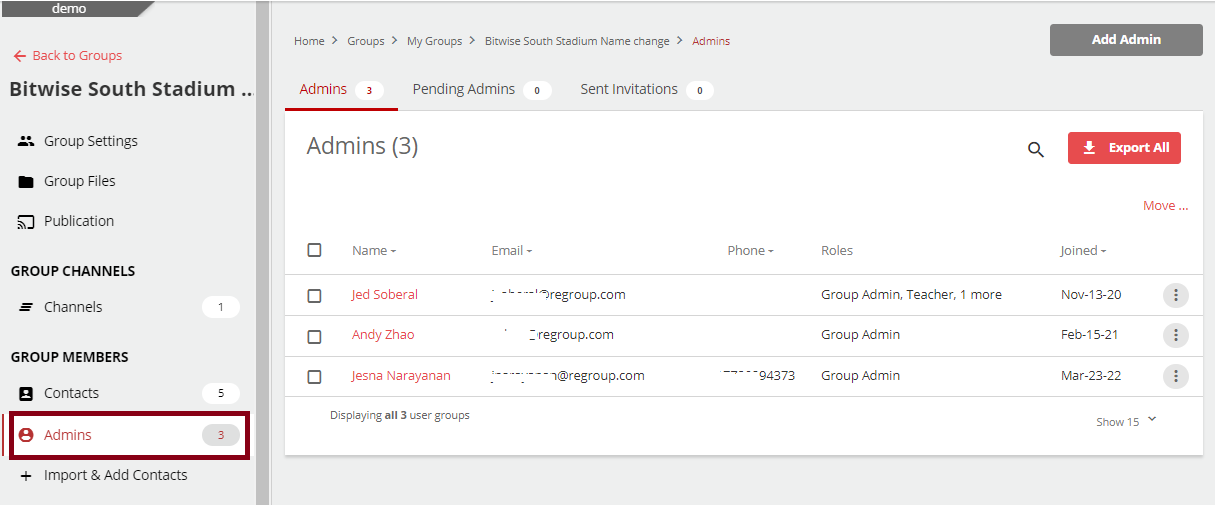The image size is (1215, 505).
Task: Select the Admins sidebar entry
Action: (129, 435)
